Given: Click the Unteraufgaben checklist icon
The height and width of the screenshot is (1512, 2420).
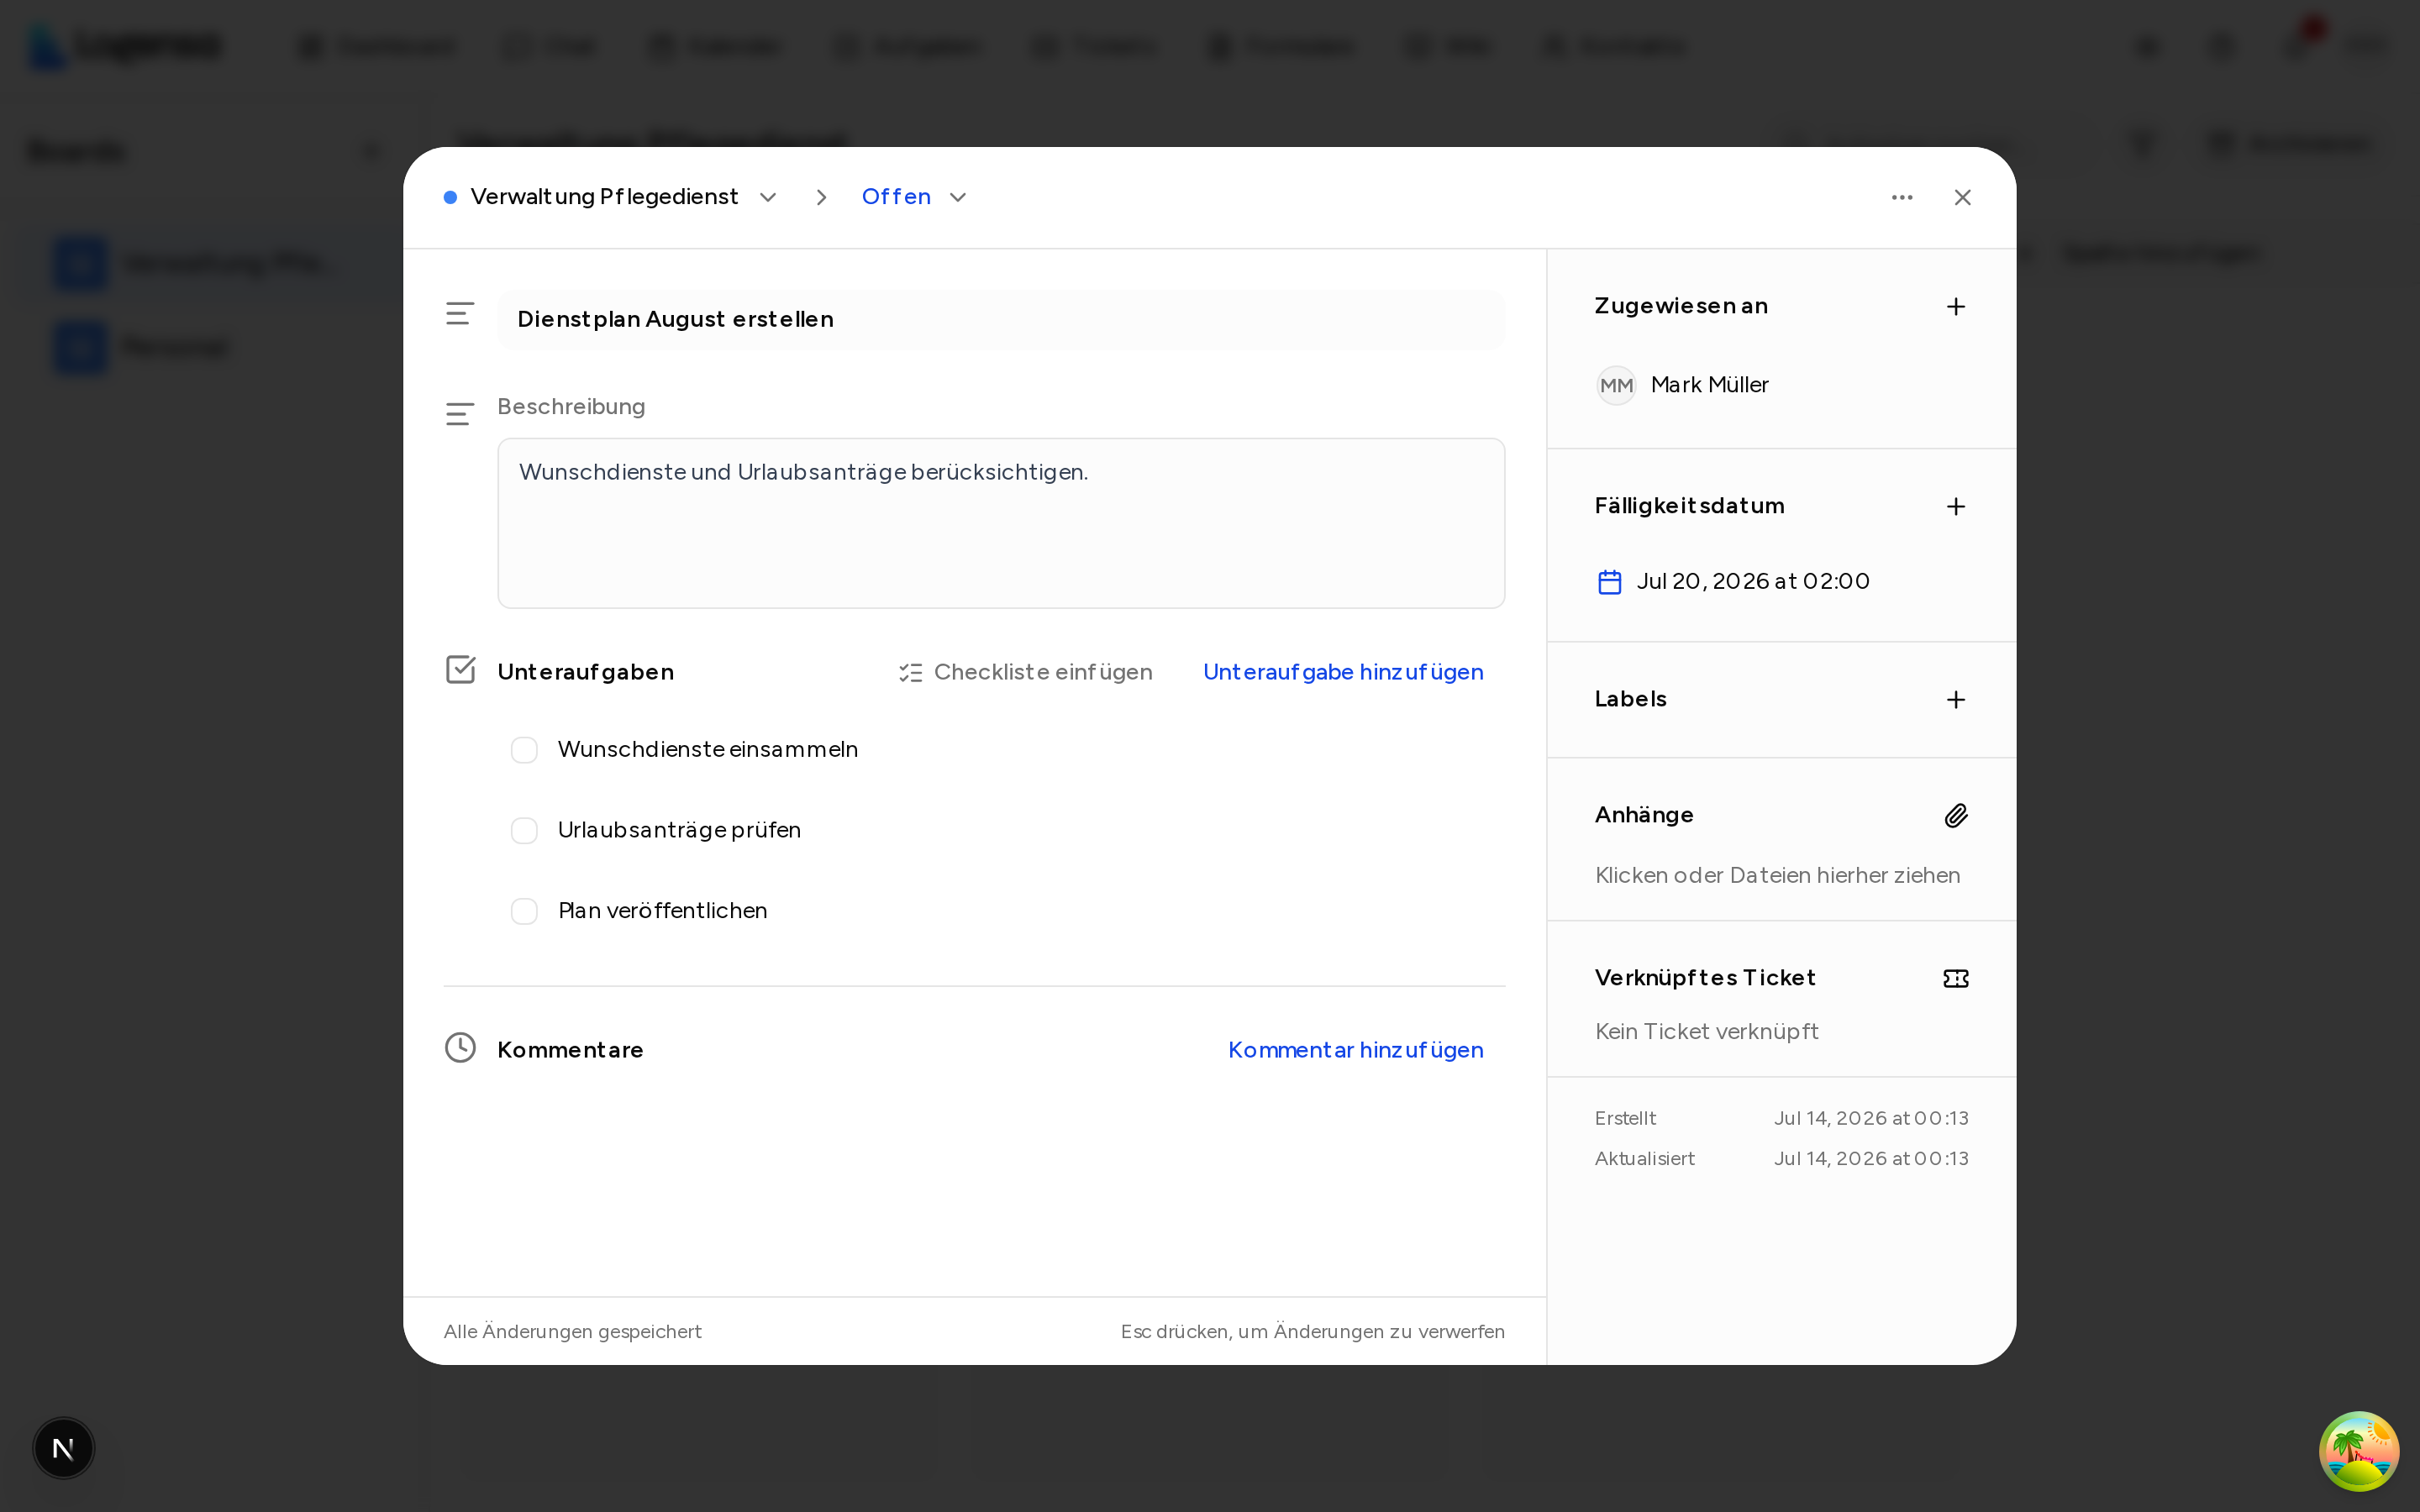Looking at the screenshot, I should tap(460, 670).
